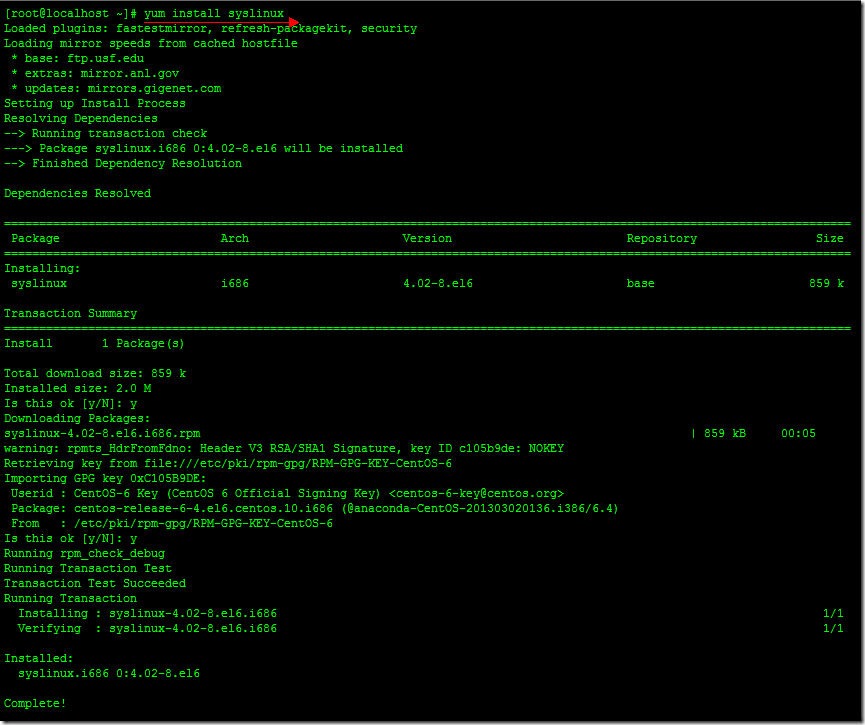The image size is (865, 725).
Task: Click the second 'Is this ok [y/N]: y' prompt
Action: [71, 539]
